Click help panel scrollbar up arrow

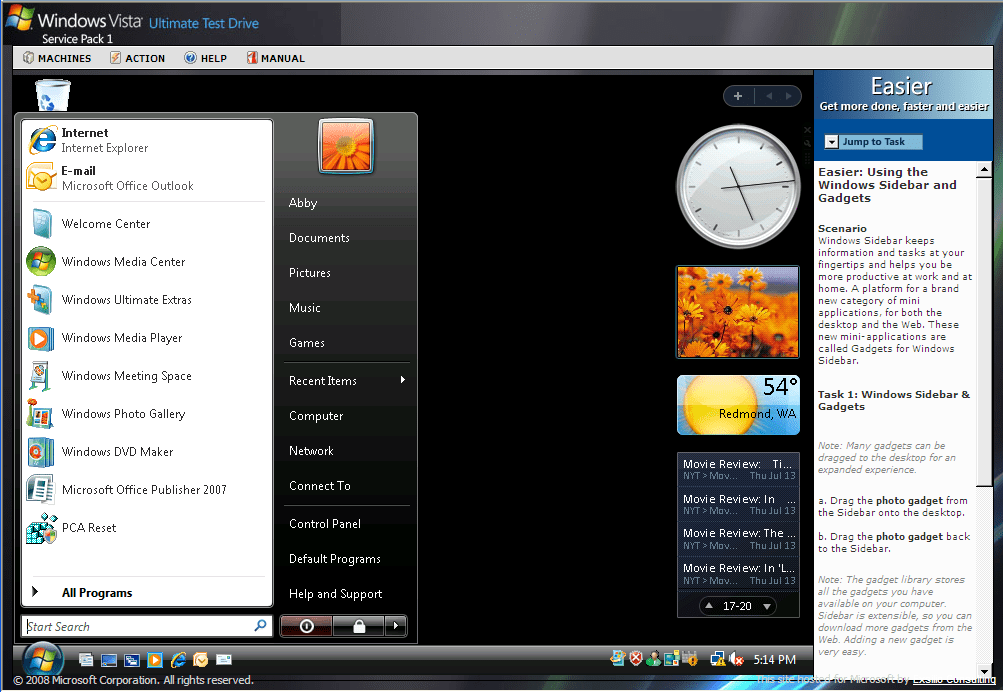coord(984,169)
